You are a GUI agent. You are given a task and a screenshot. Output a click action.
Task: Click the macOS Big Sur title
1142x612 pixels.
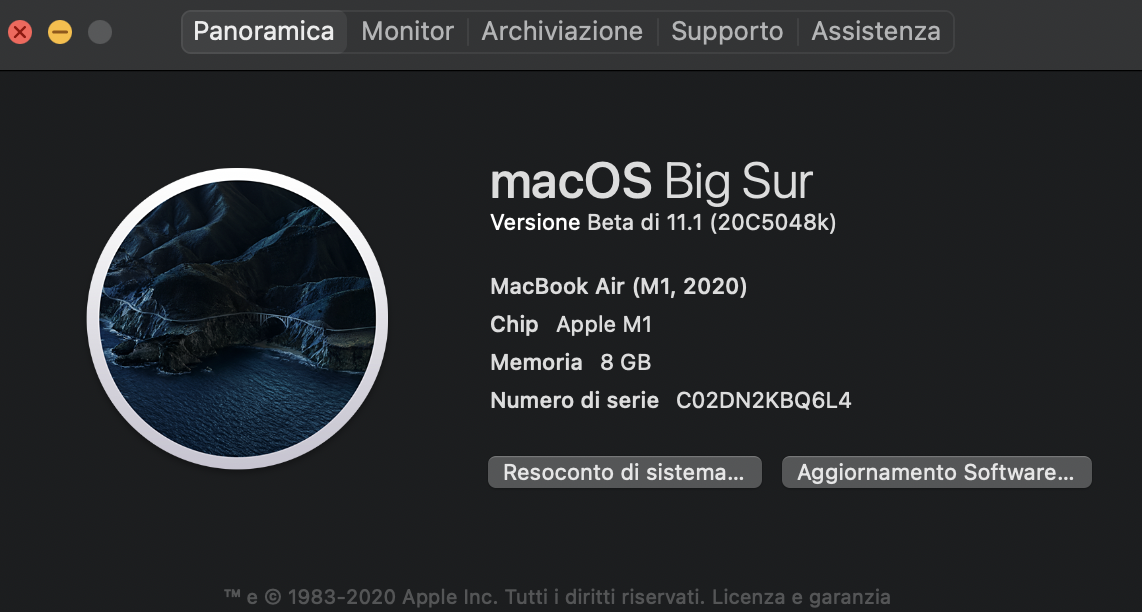point(651,181)
